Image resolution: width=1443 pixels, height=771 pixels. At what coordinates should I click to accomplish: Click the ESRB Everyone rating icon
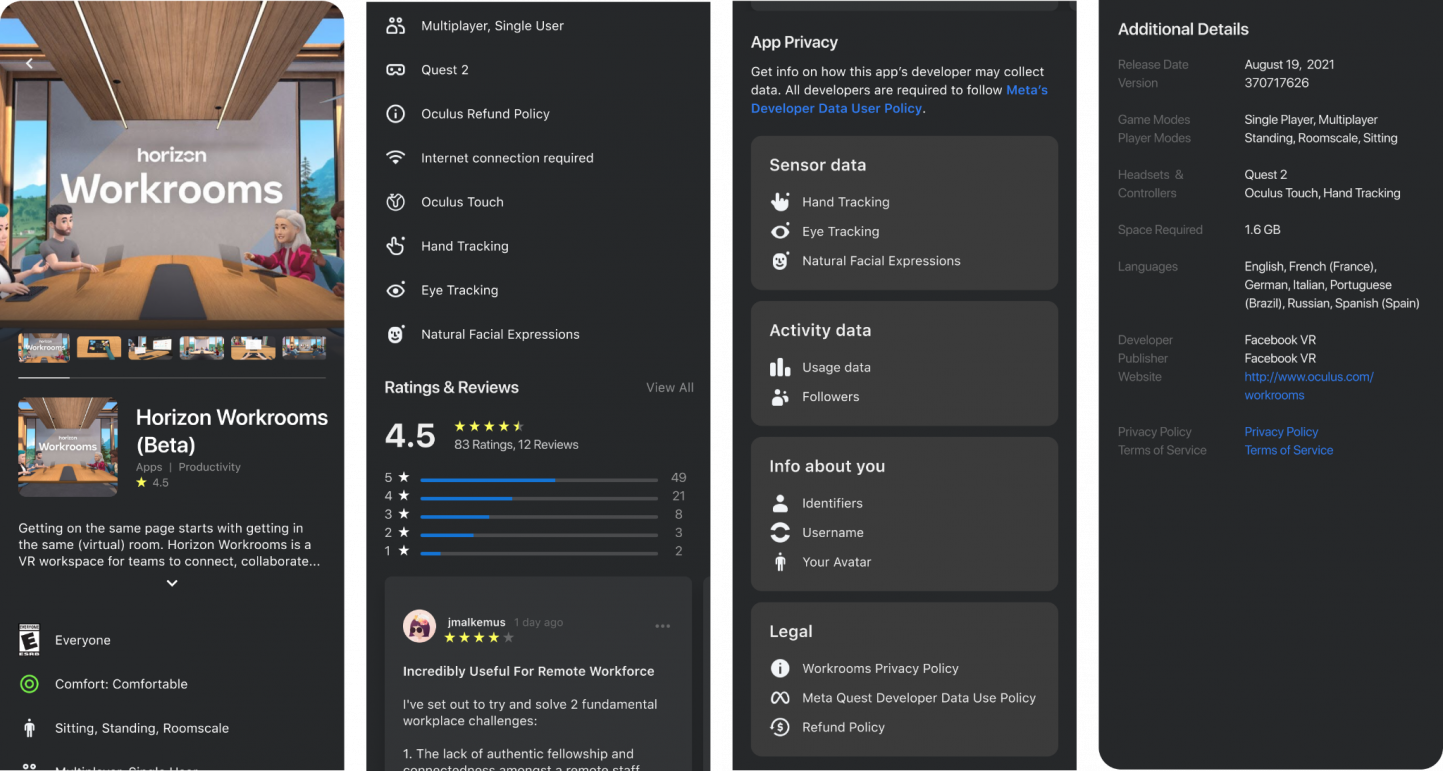tap(29, 640)
